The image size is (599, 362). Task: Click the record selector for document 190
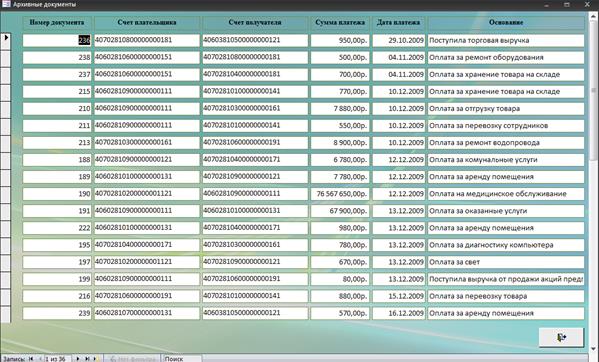5,194
